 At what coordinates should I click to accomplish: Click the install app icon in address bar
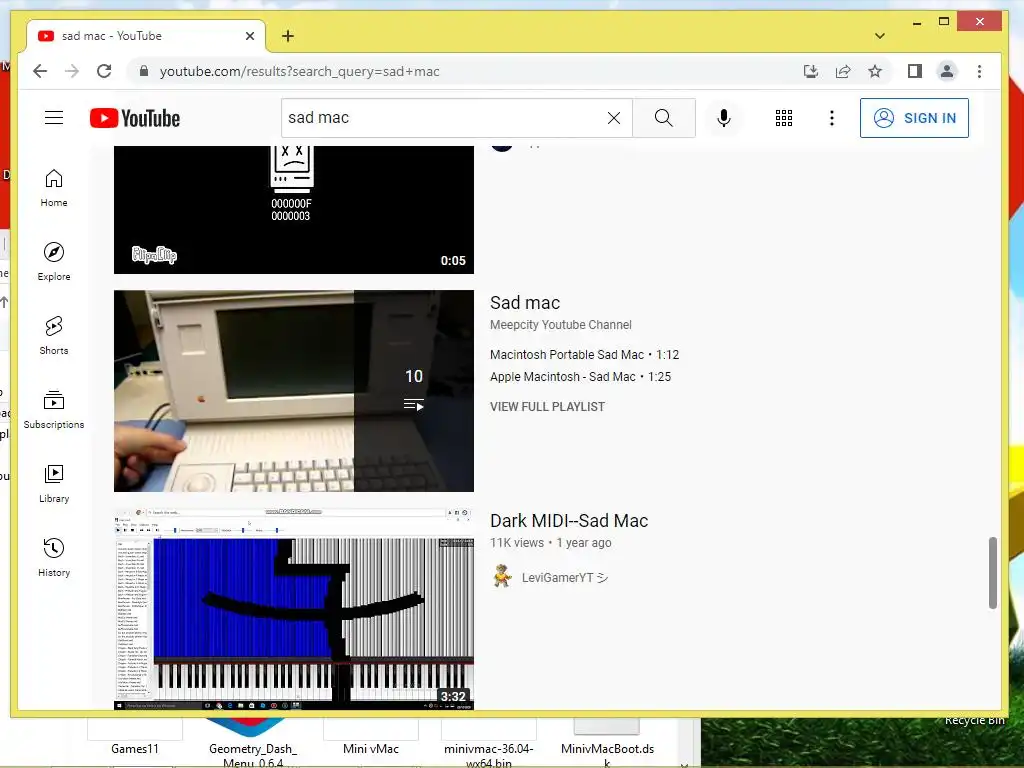click(x=810, y=71)
